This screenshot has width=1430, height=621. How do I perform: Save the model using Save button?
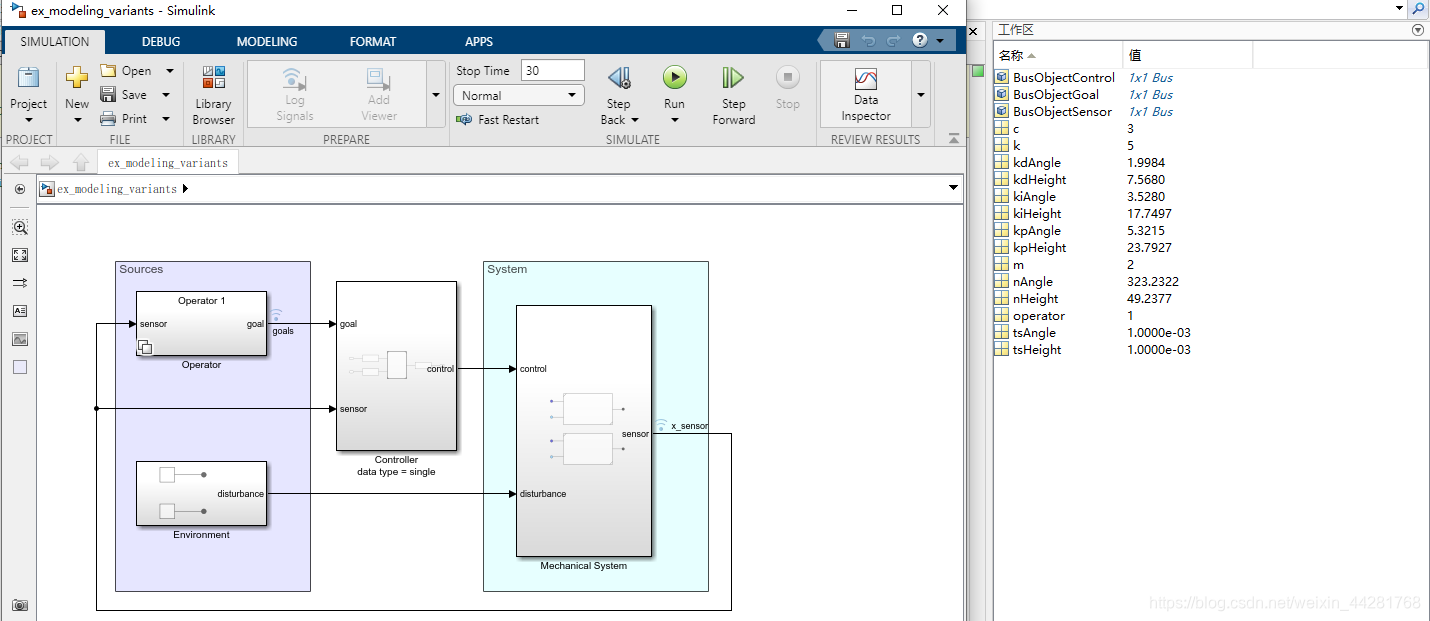pos(125,95)
